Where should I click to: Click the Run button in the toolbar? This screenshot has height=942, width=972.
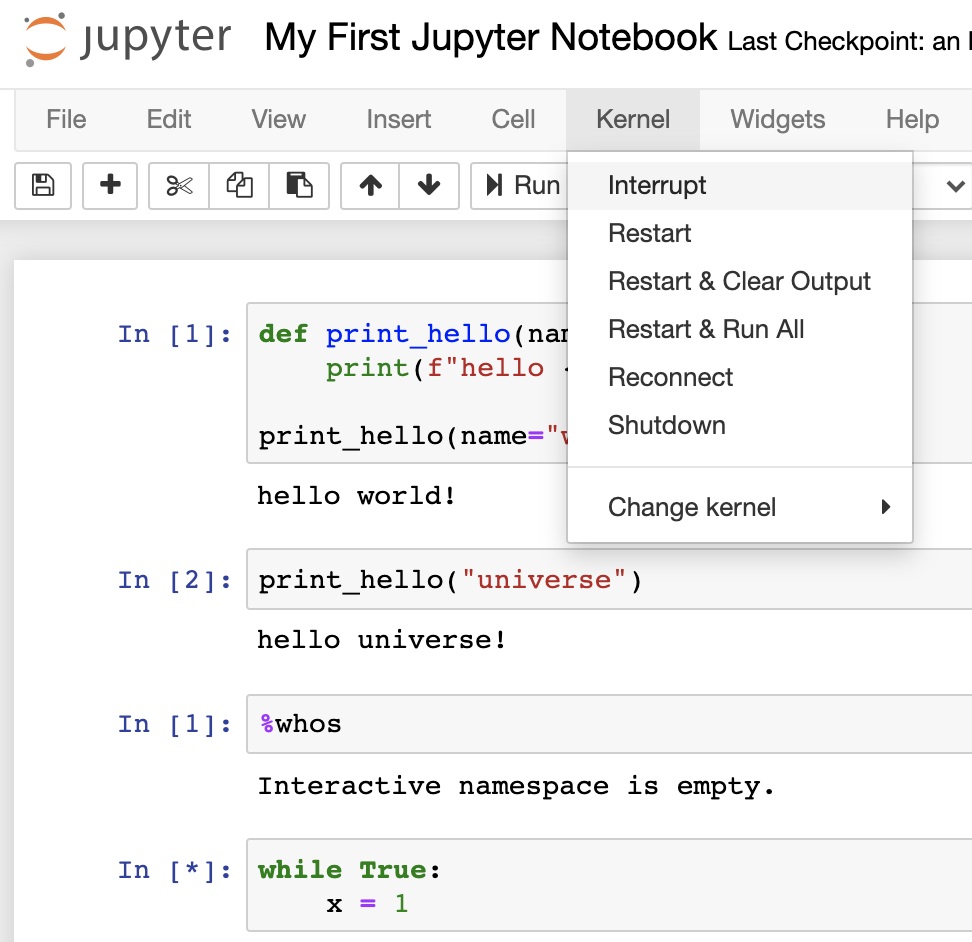coord(521,185)
